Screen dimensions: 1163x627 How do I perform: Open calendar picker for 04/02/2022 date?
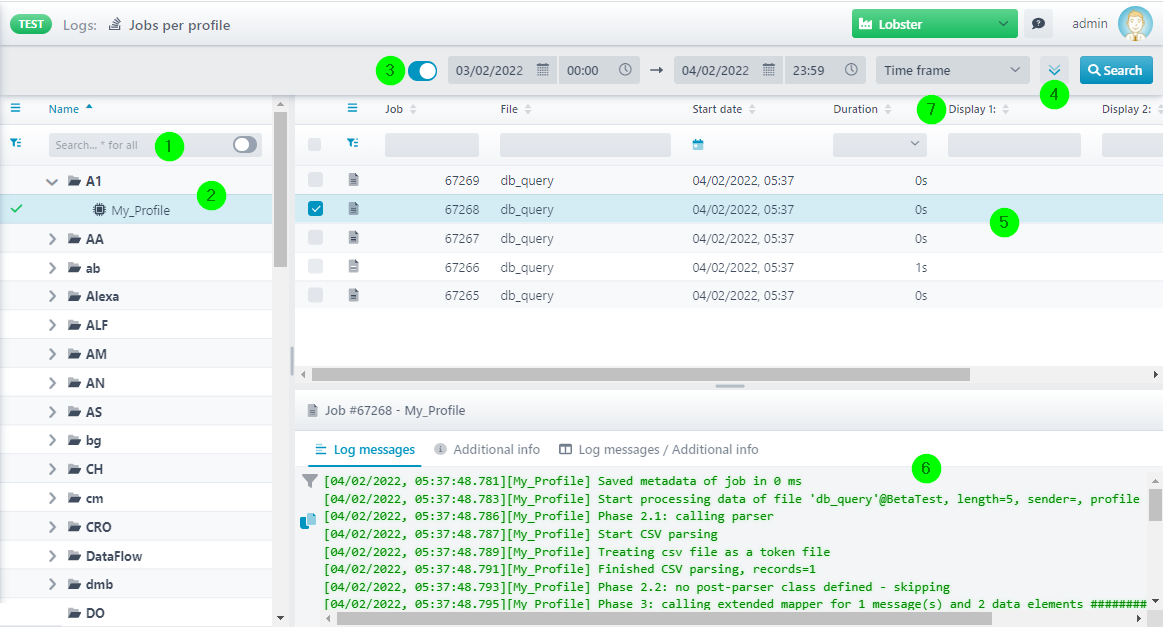[x=769, y=70]
